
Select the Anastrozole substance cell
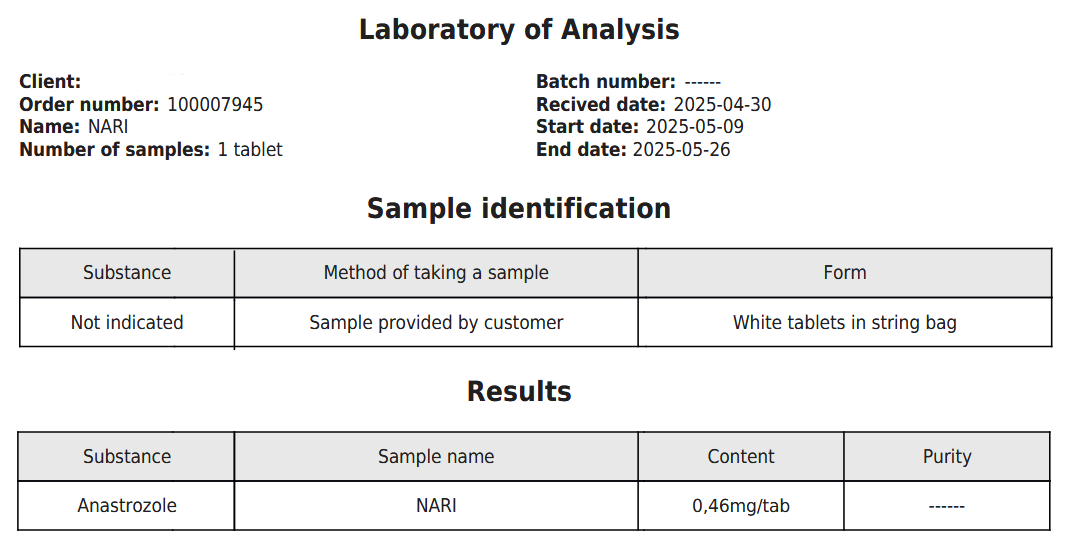(127, 506)
